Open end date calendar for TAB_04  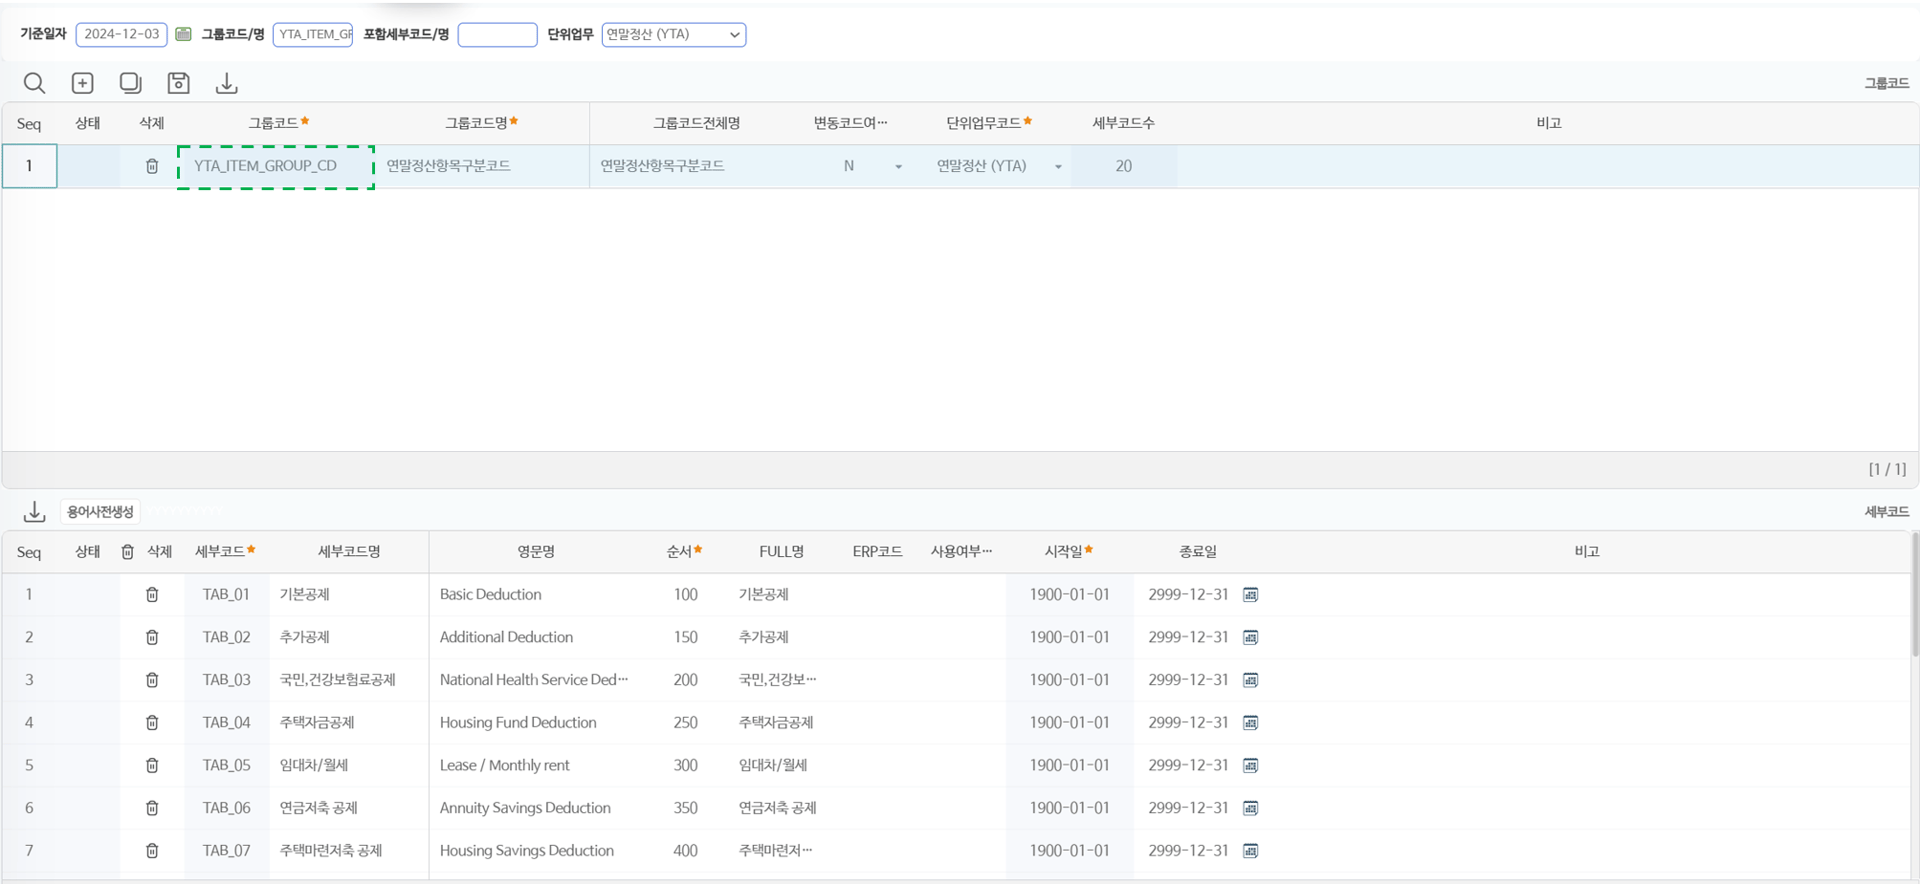pos(1250,723)
